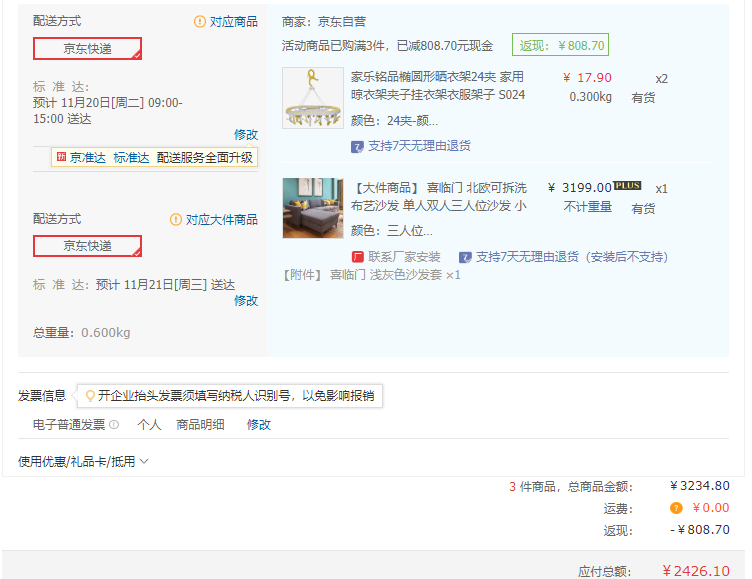Click the hanger quantity x2
This screenshot has width=752, height=579.
point(661,79)
